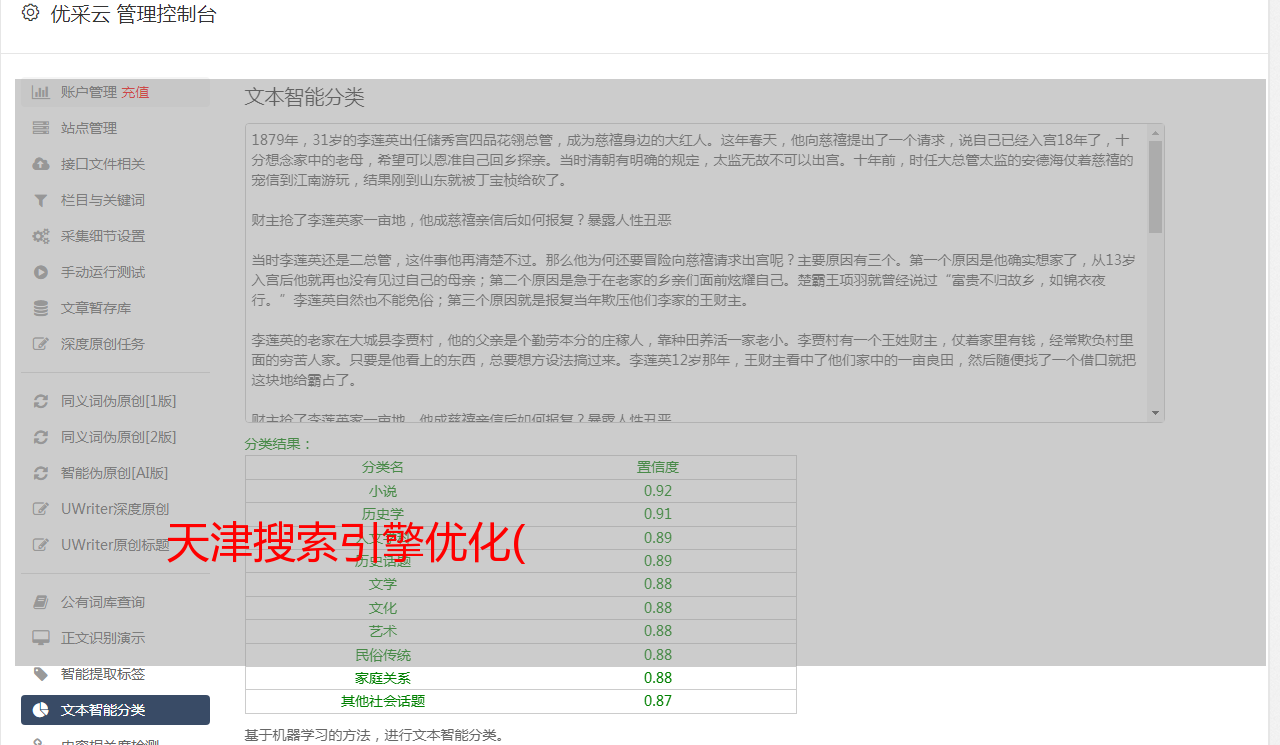The width and height of the screenshot is (1280, 745).
Task: Select the 文学 category cell
Action: (x=383, y=584)
